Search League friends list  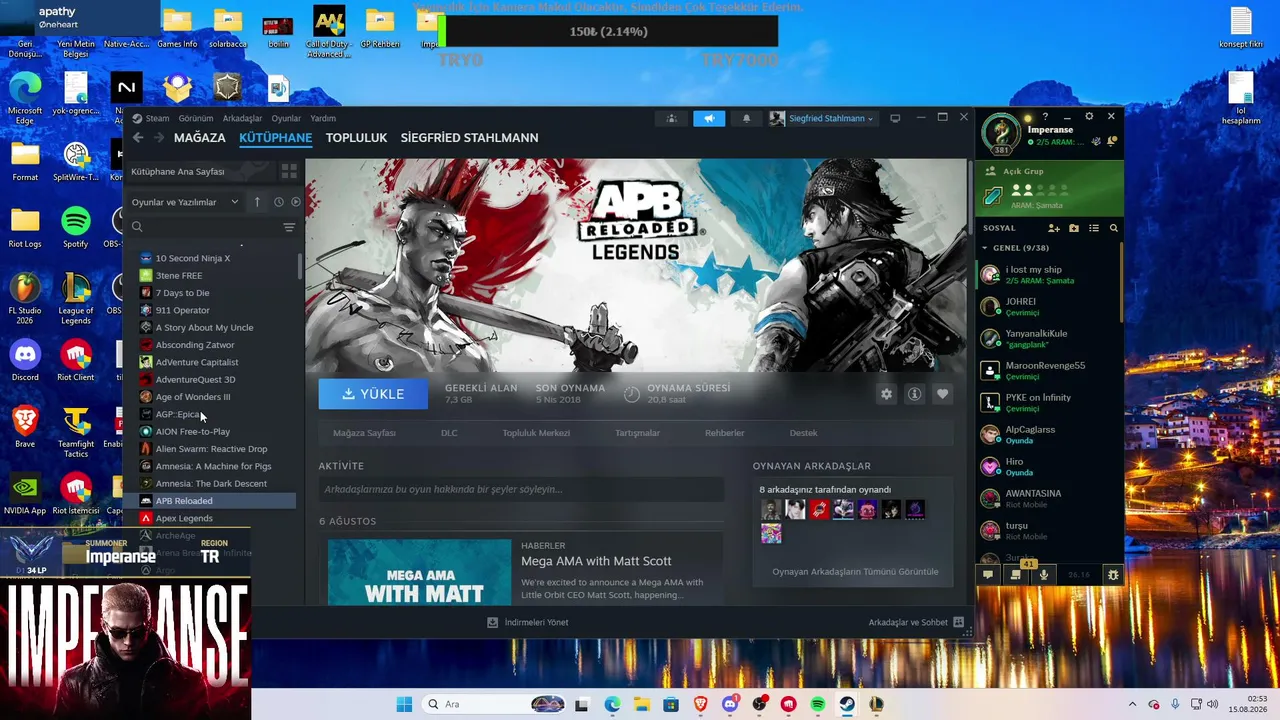point(1114,228)
